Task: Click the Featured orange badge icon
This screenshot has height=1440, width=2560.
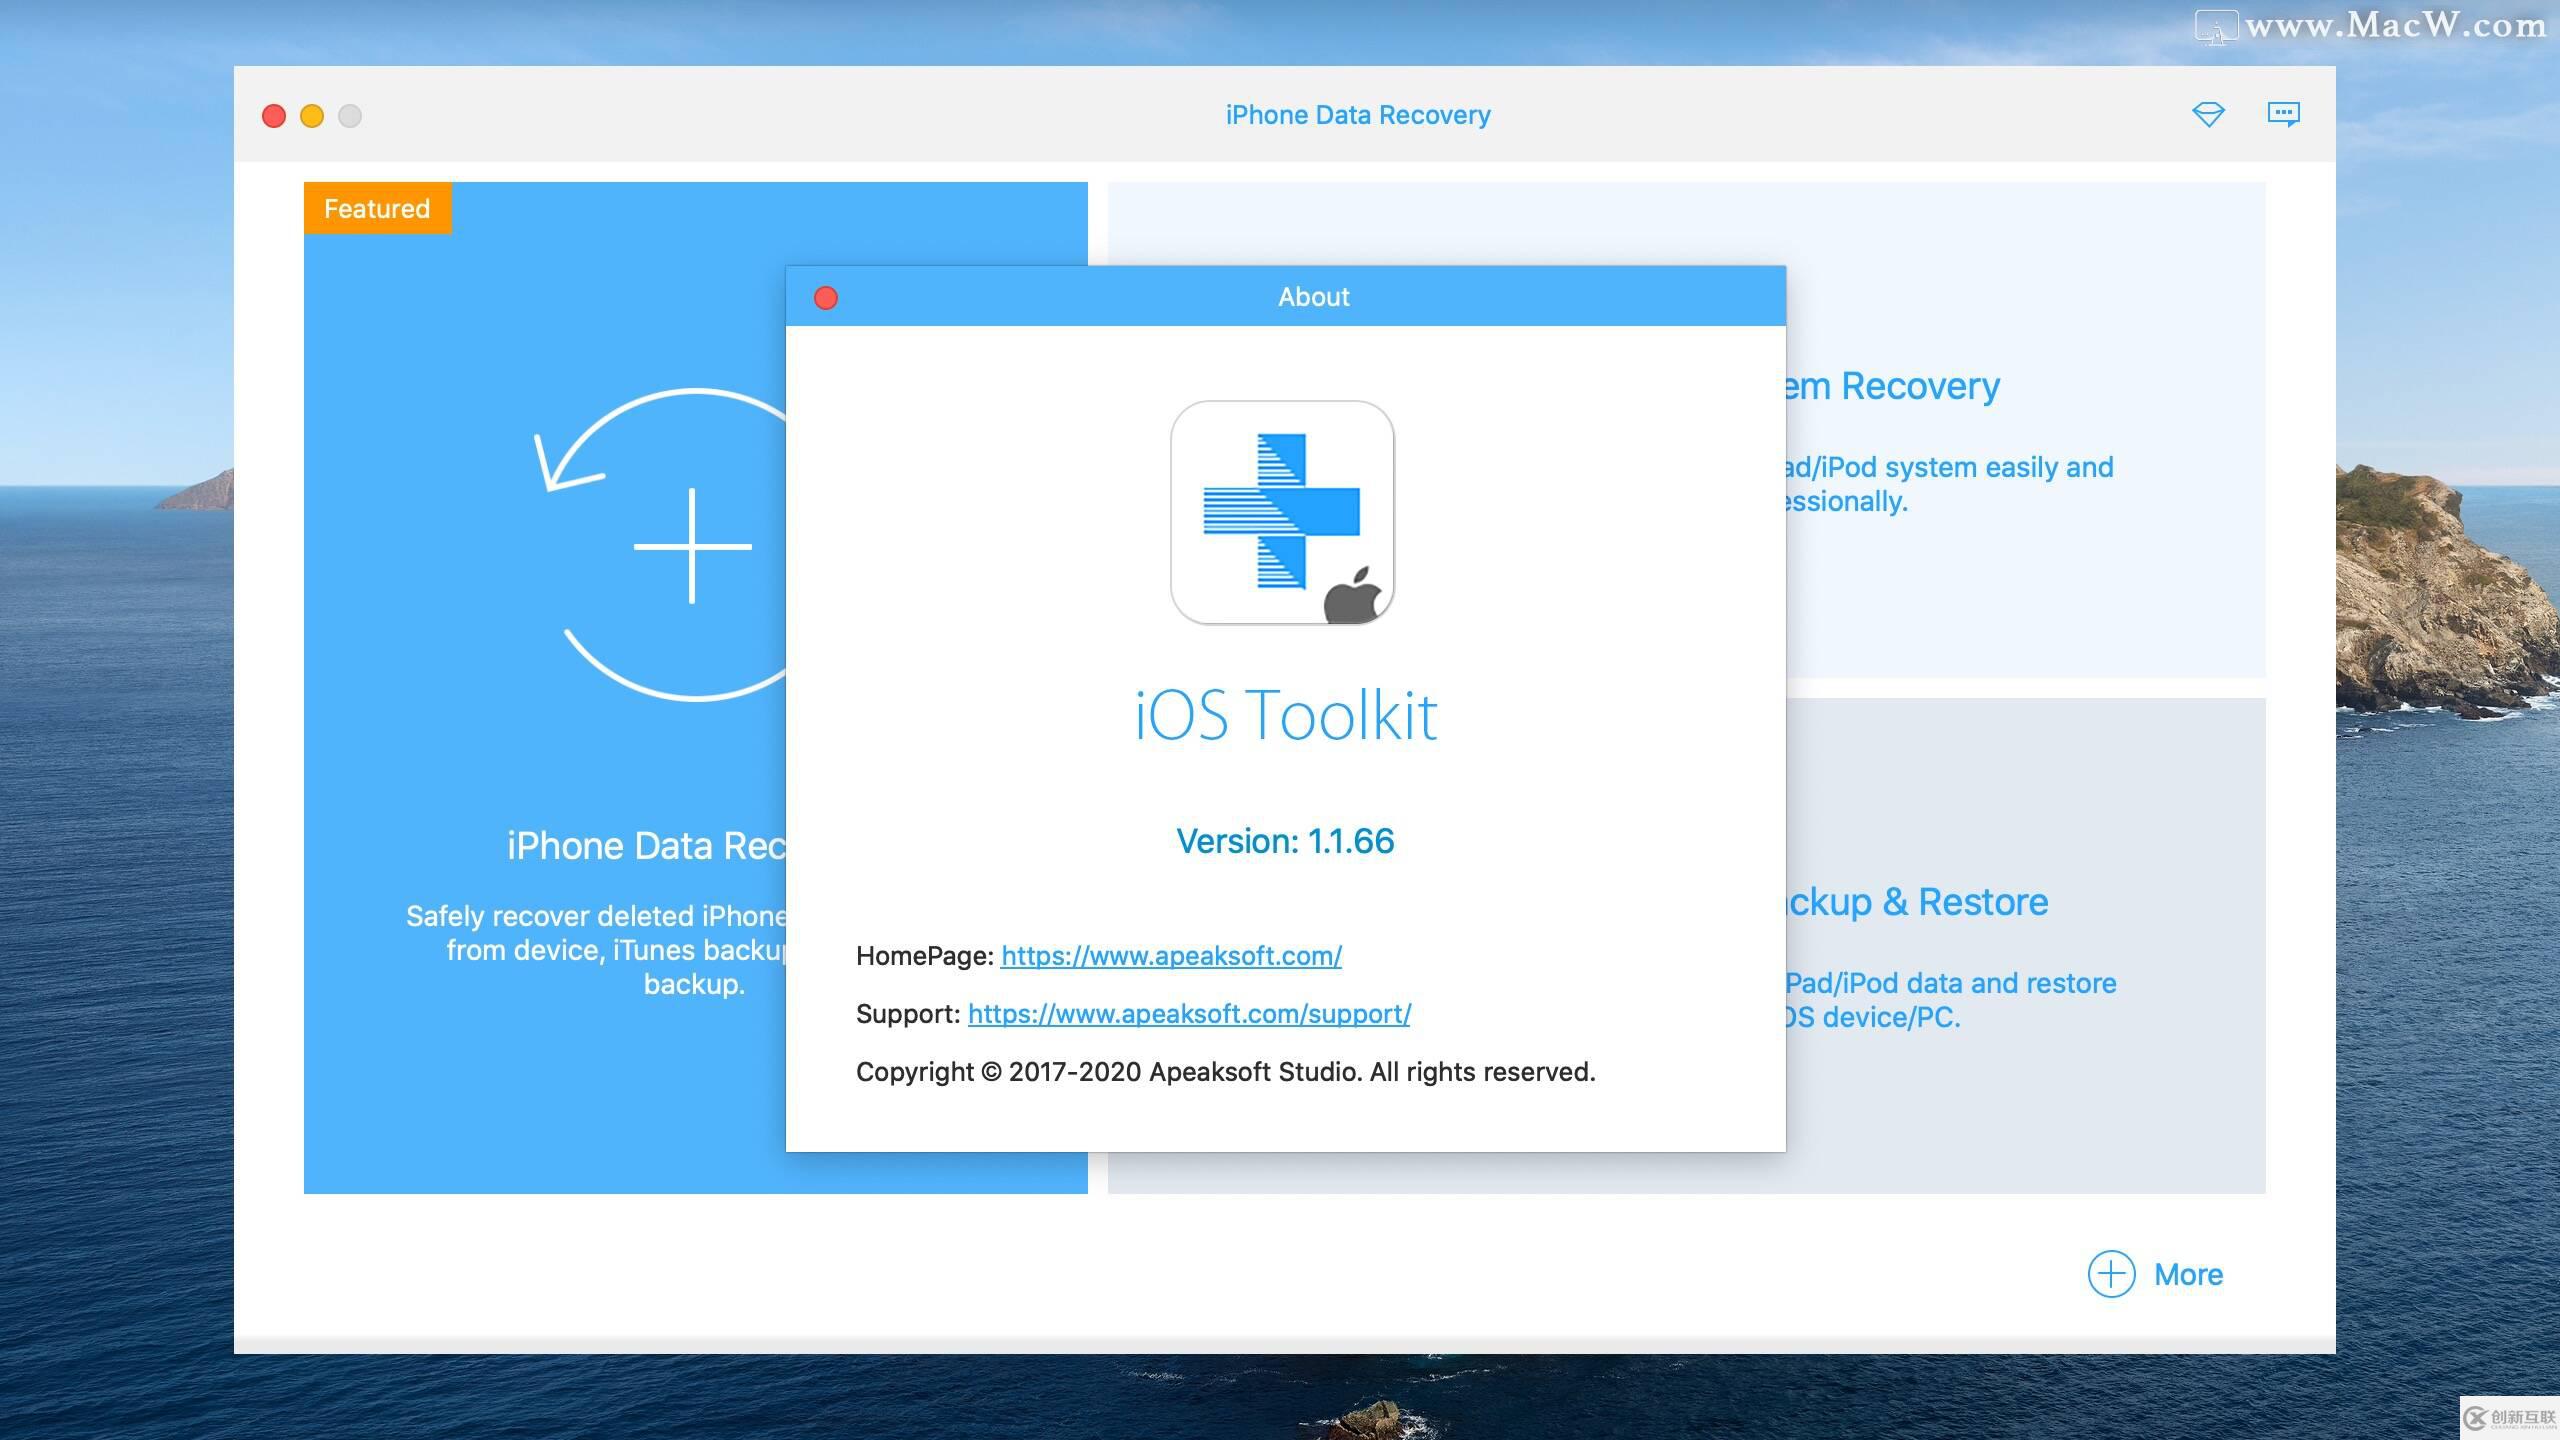Action: [x=376, y=209]
